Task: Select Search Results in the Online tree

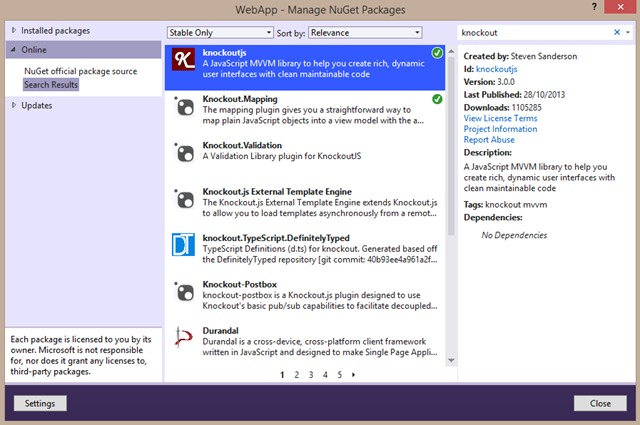Action: click(x=51, y=85)
